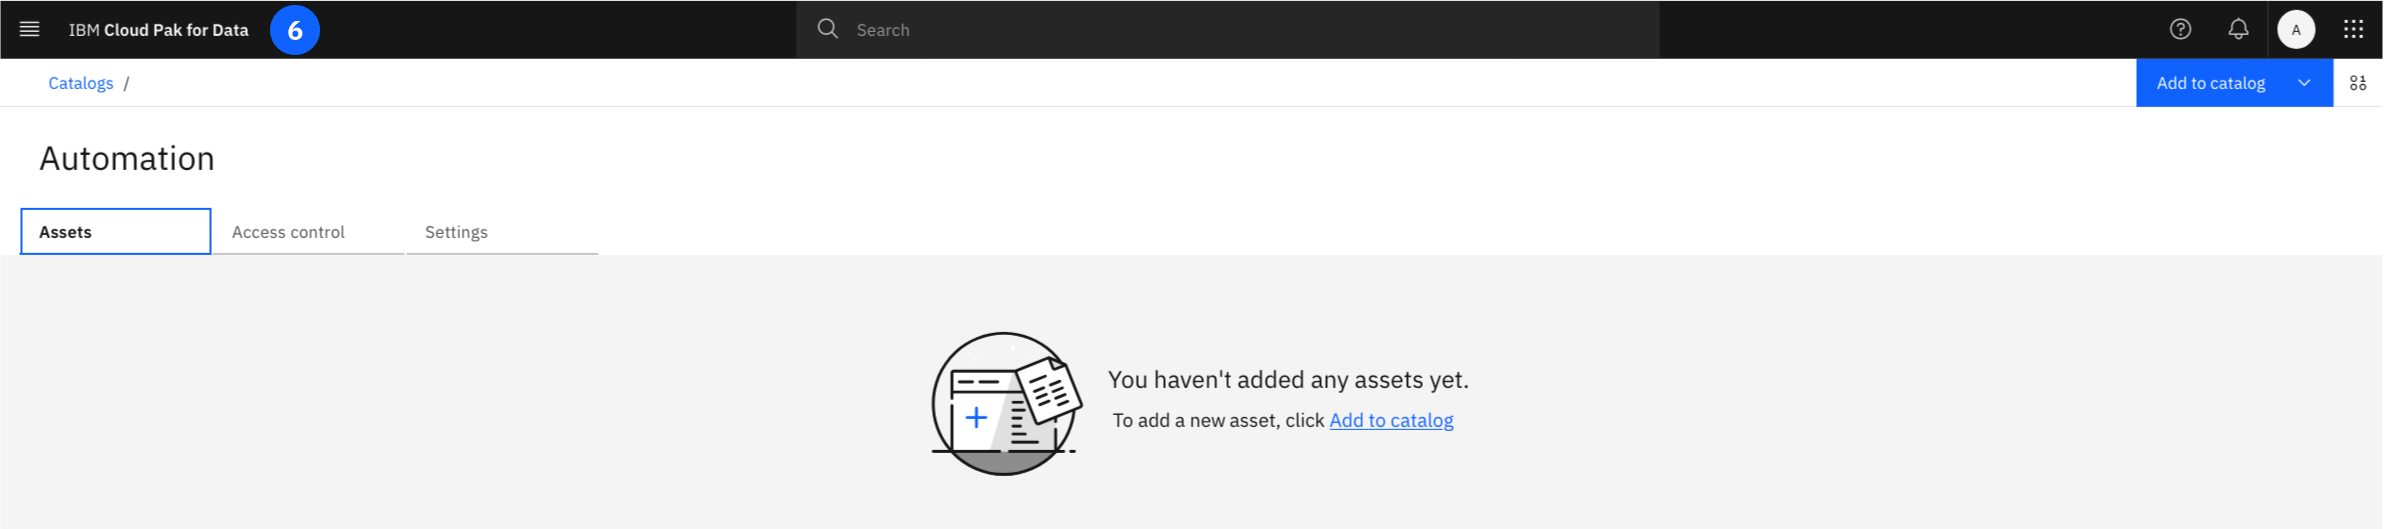Go back via Catalogs breadcrumb link

pyautogui.click(x=81, y=83)
